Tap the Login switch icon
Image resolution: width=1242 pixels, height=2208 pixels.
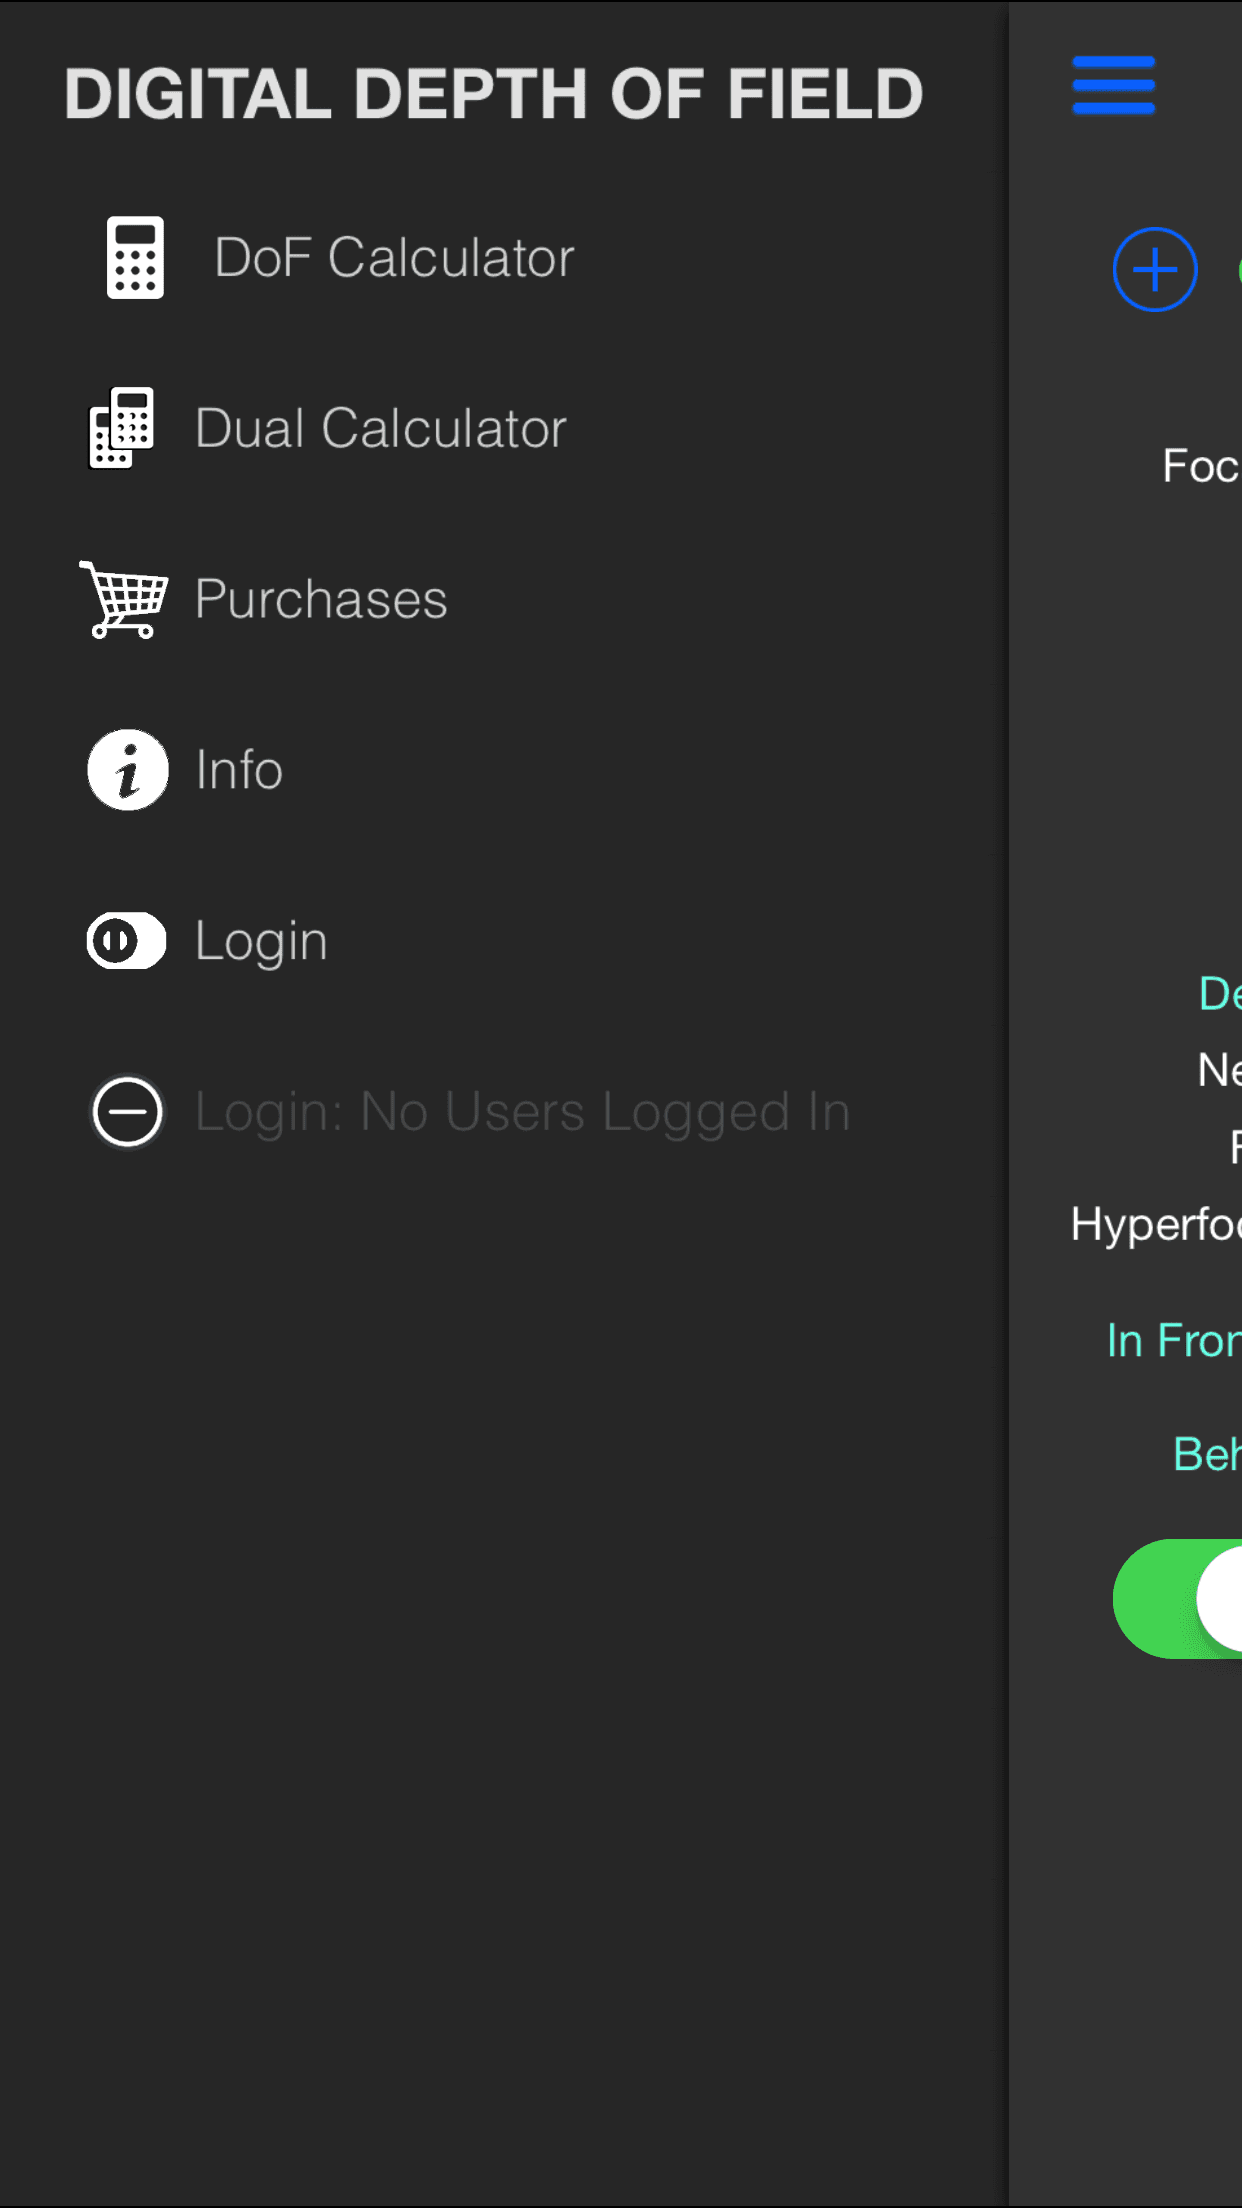click(126, 940)
